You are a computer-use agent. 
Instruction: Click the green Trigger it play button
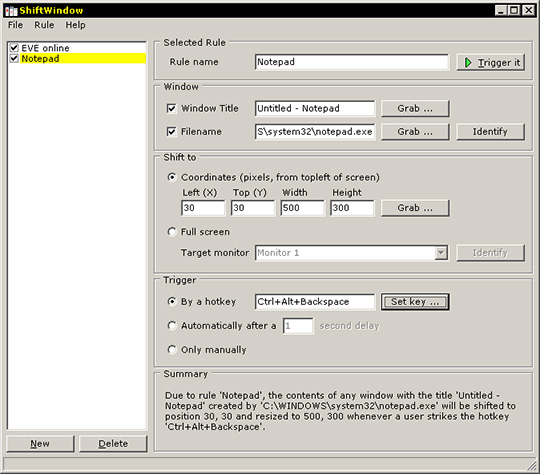(x=490, y=62)
